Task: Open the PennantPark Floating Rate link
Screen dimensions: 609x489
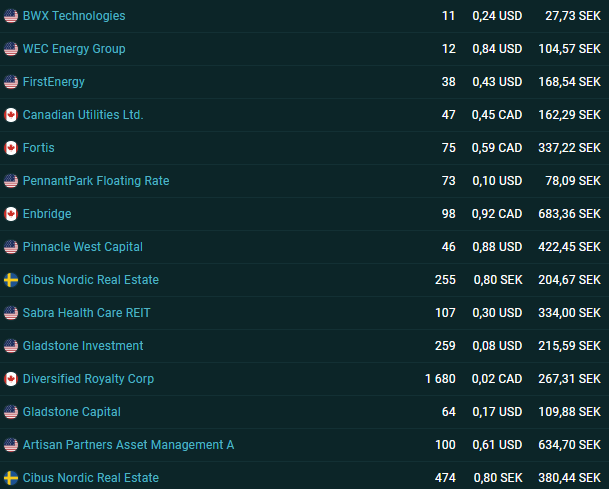Action: point(96,181)
